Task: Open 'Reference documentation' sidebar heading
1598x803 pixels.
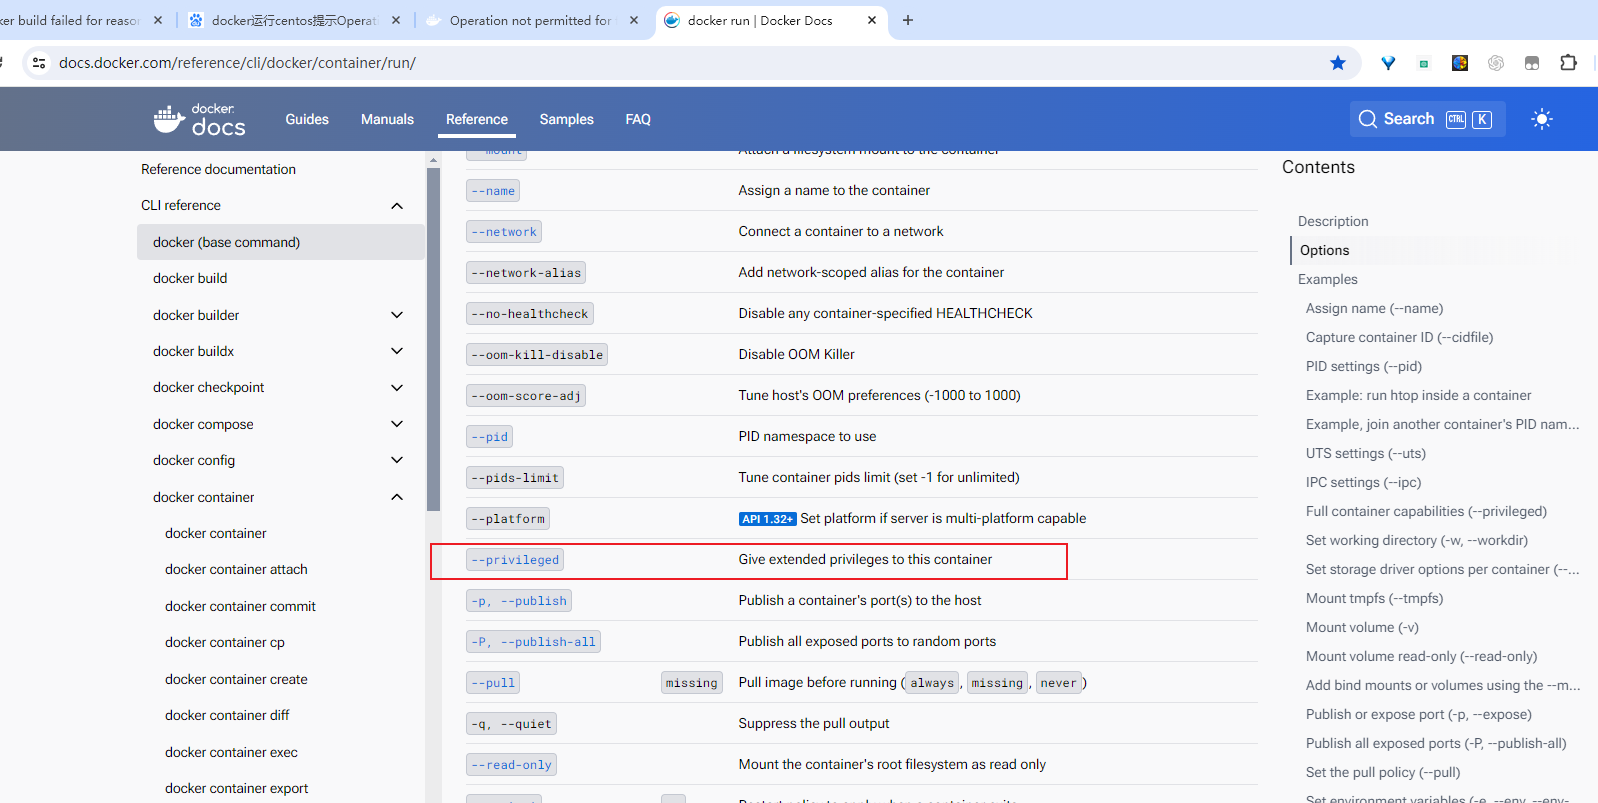Action: [x=218, y=169]
